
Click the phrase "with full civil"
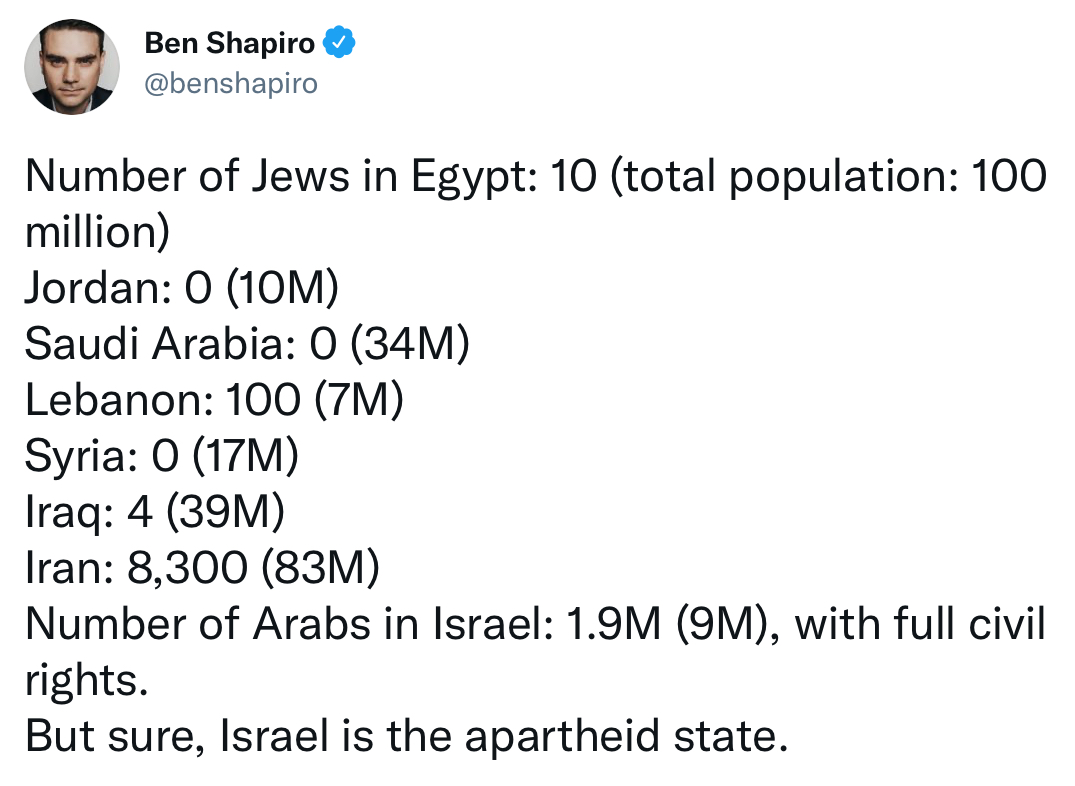[921, 624]
